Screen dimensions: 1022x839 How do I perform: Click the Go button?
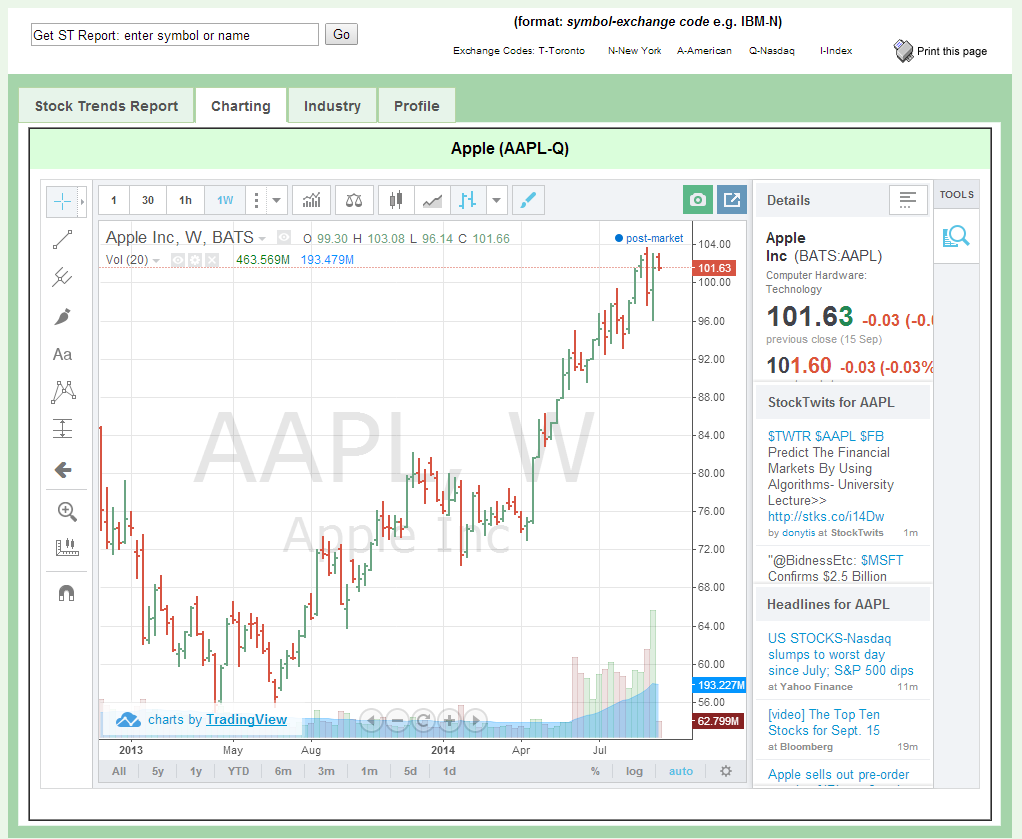click(x=342, y=35)
